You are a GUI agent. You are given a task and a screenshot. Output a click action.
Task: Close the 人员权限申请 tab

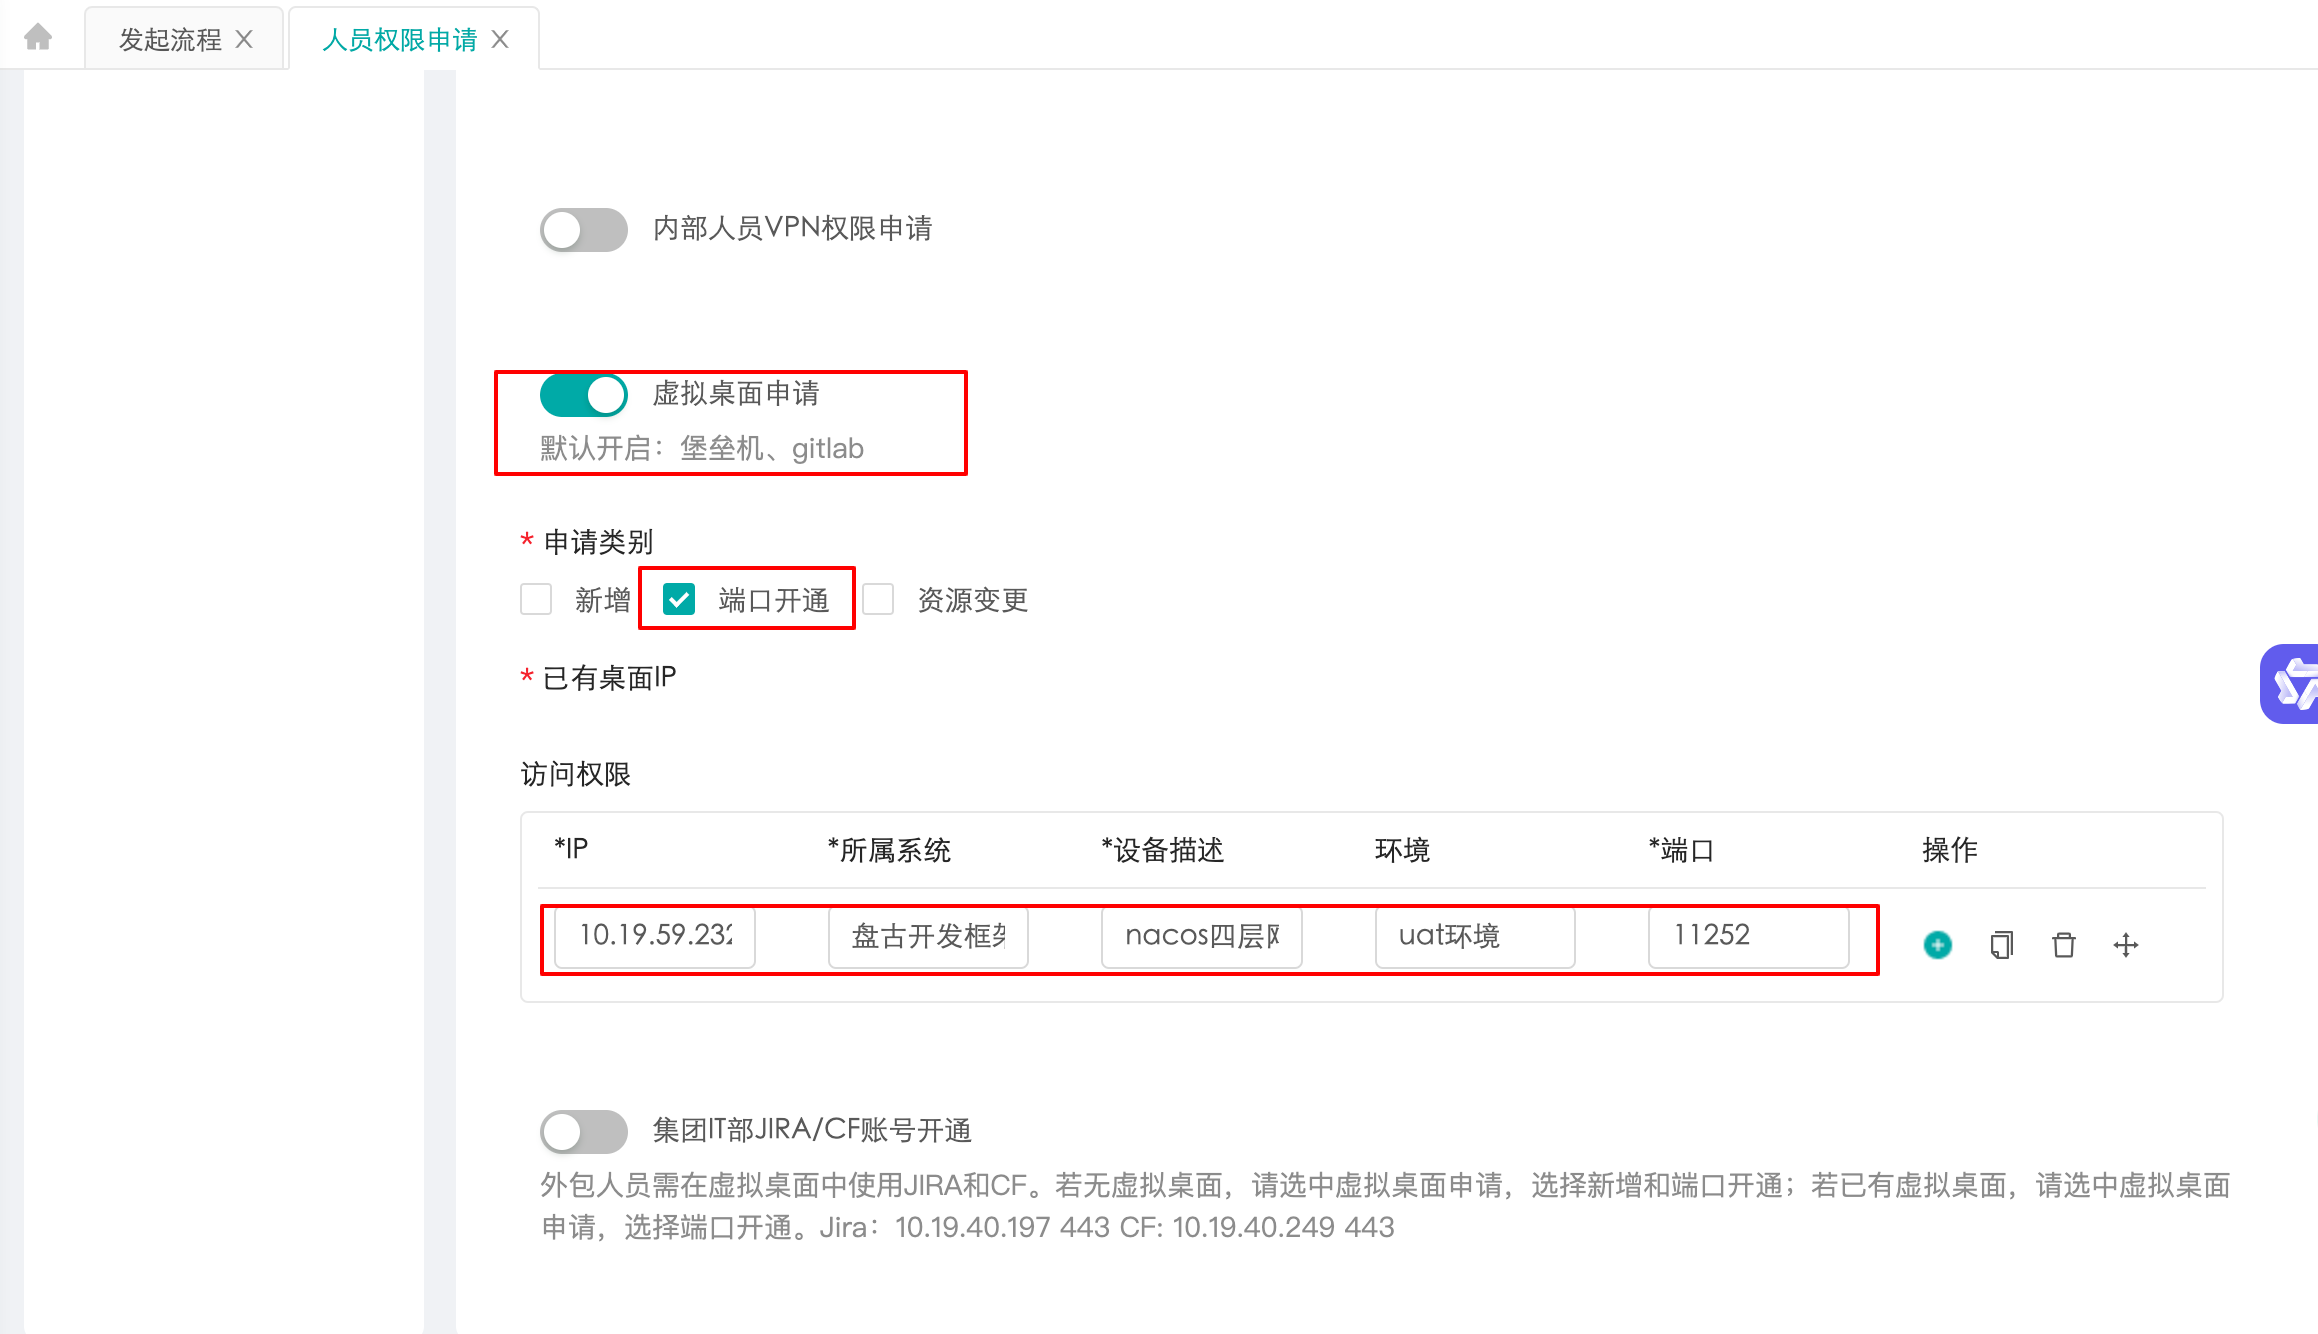click(x=500, y=39)
